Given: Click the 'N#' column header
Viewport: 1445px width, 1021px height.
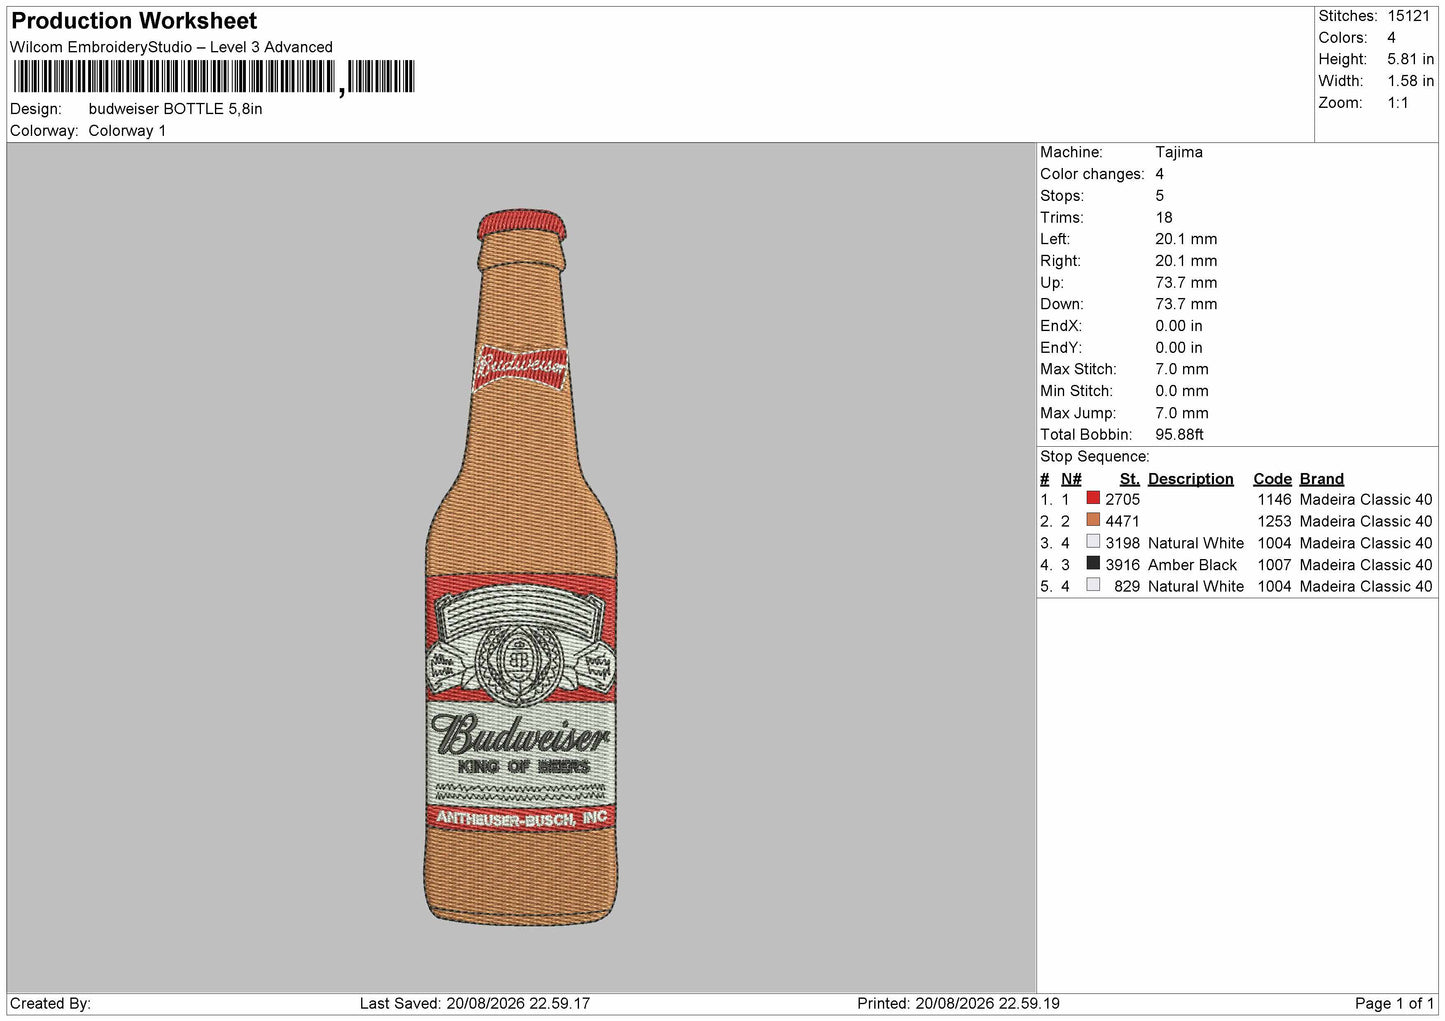Looking at the screenshot, I should pos(1071,479).
